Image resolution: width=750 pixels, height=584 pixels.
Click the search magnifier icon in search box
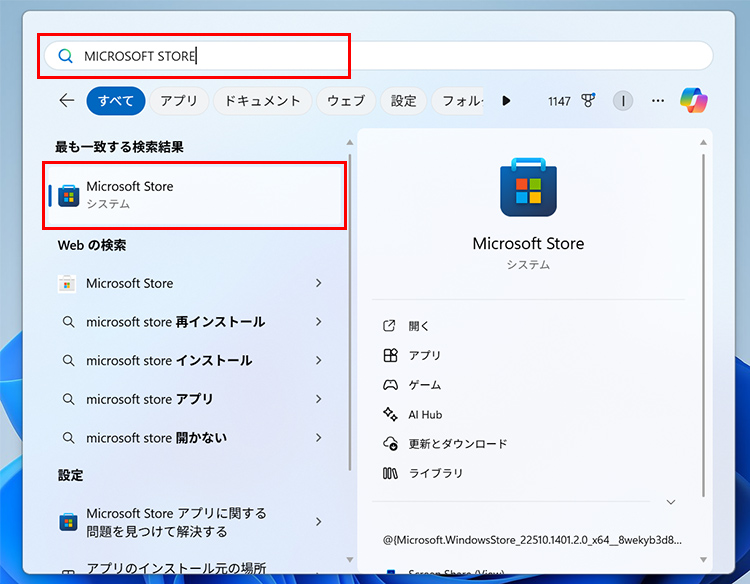click(66, 56)
